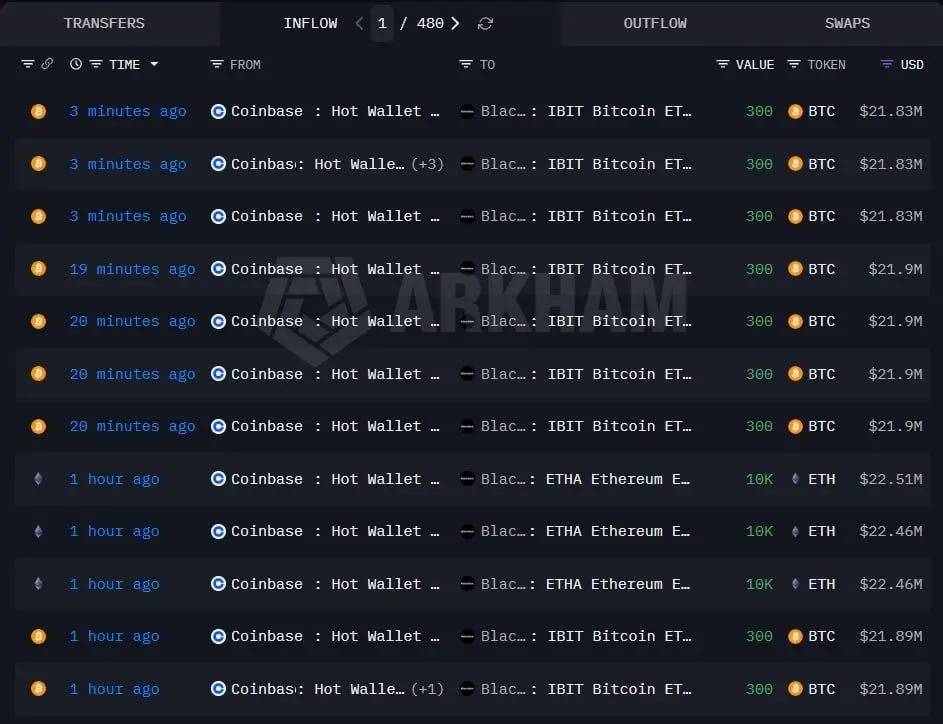Open the leftmost column filter icon
Screen dimensions: 943x724
[27, 64]
